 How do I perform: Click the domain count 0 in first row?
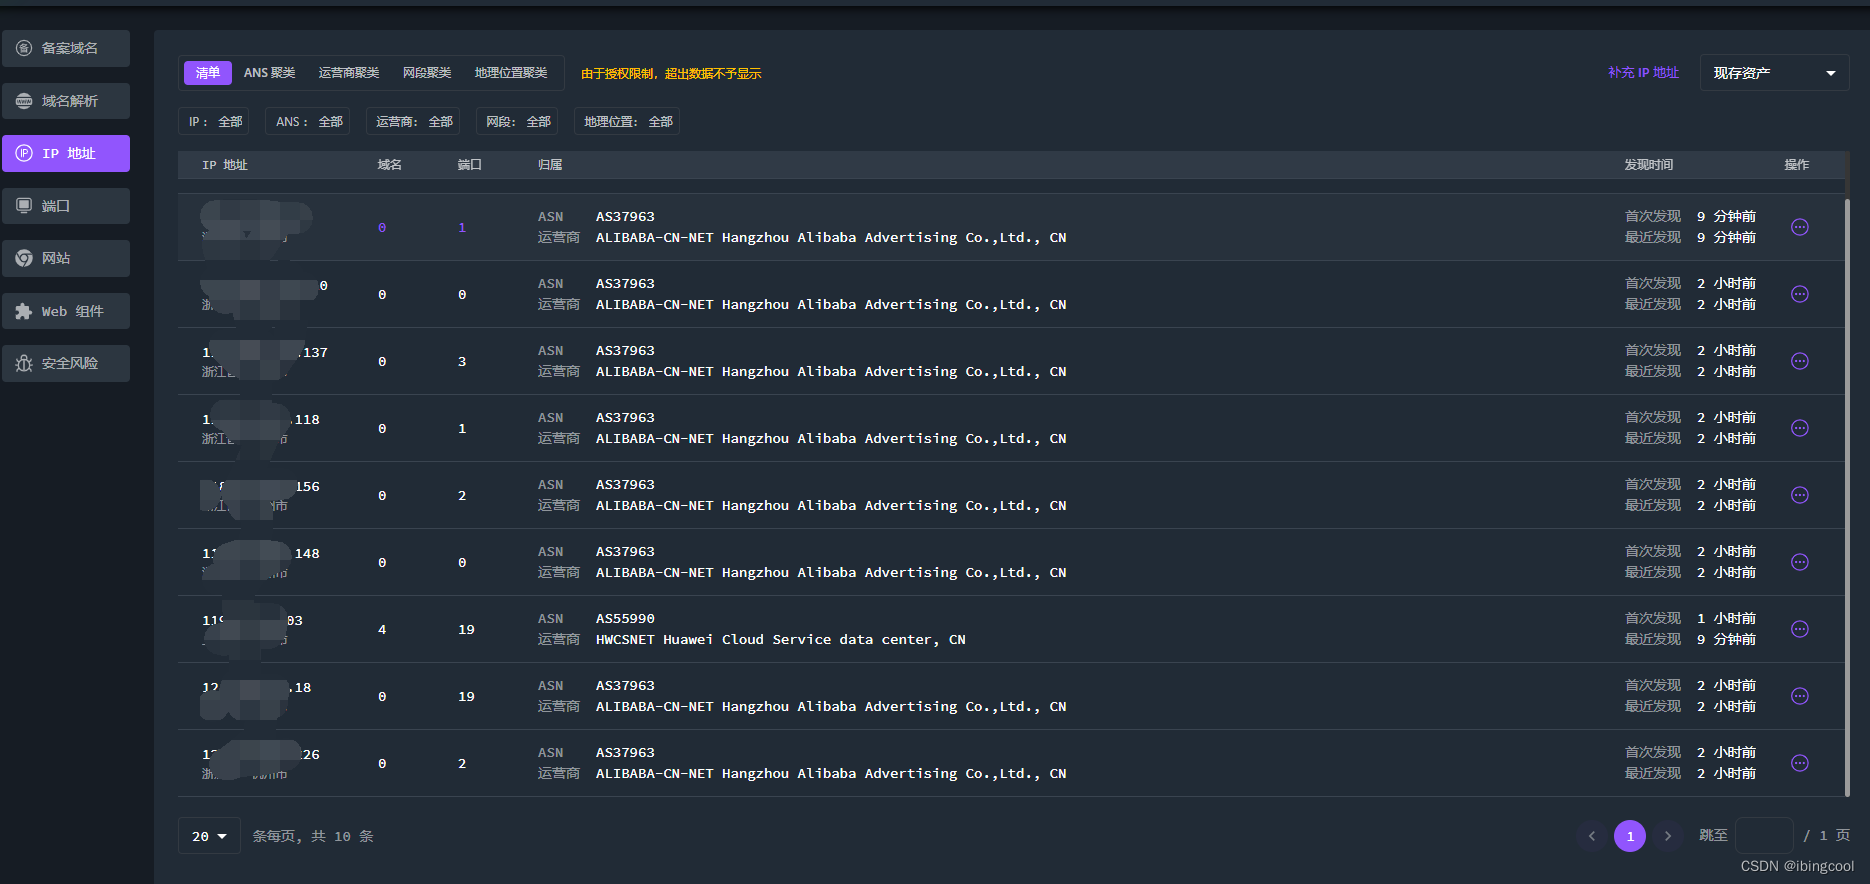point(382,227)
